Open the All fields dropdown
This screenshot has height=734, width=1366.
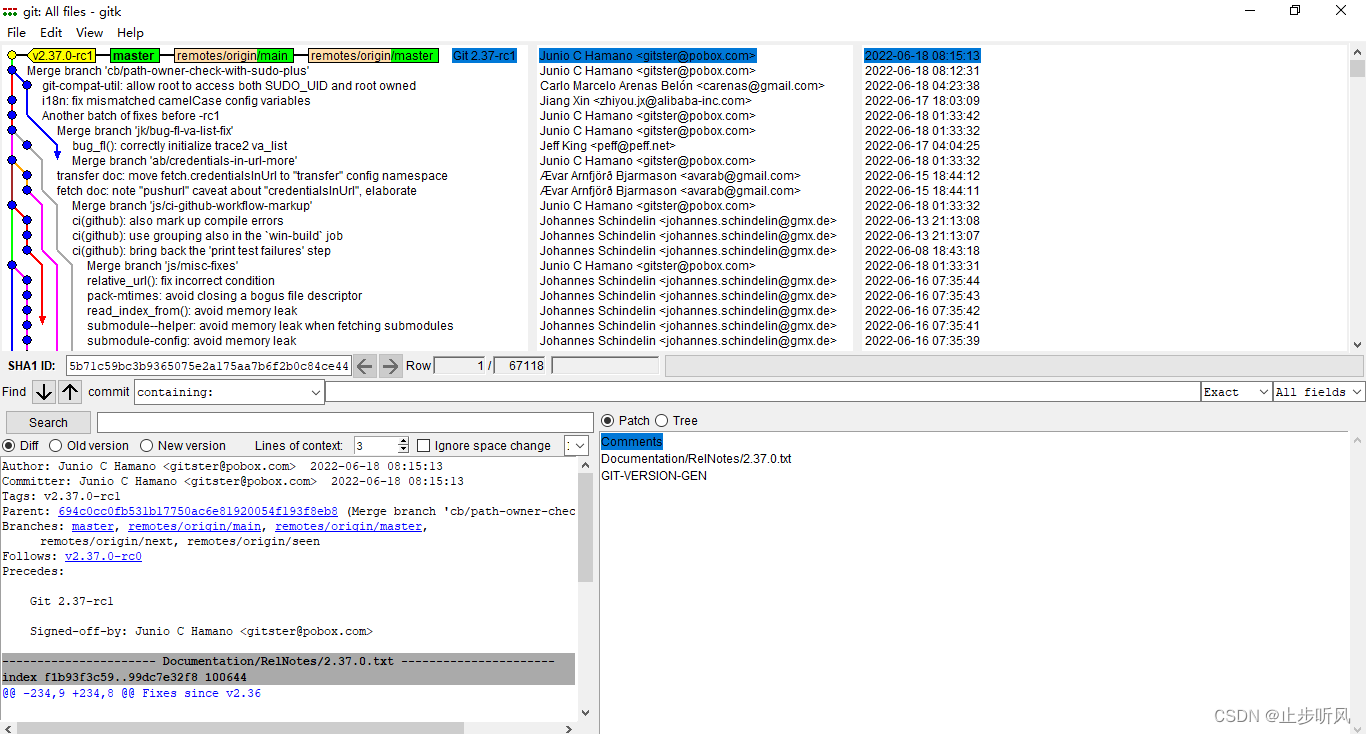point(1319,392)
